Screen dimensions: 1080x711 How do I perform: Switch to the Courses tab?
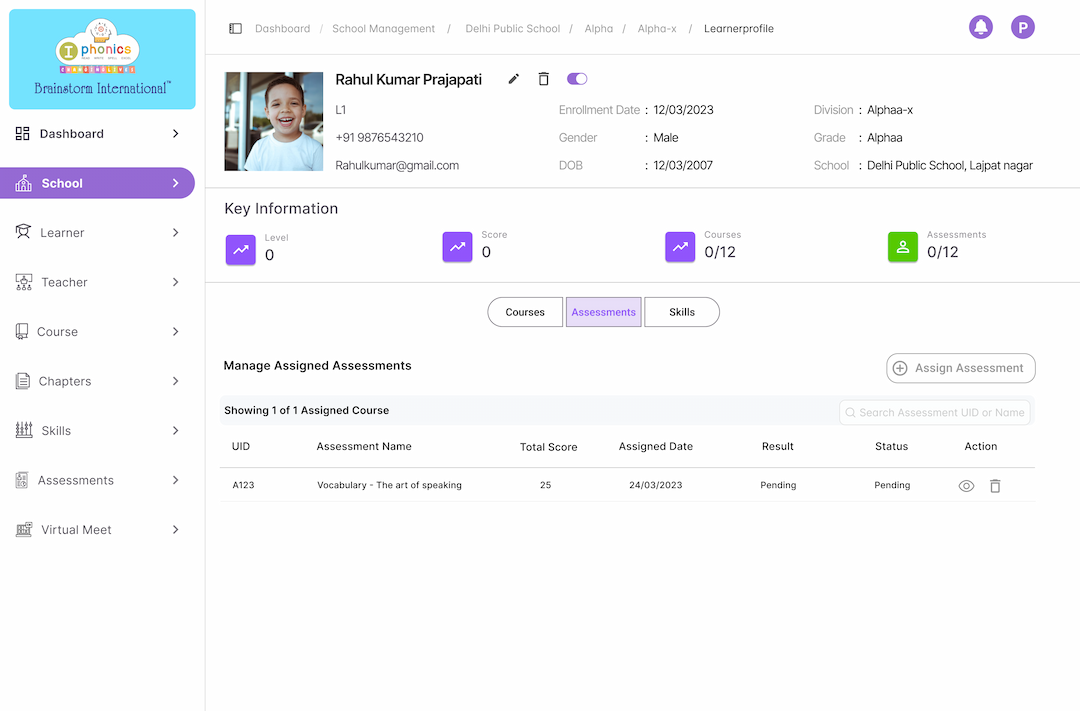pos(525,312)
